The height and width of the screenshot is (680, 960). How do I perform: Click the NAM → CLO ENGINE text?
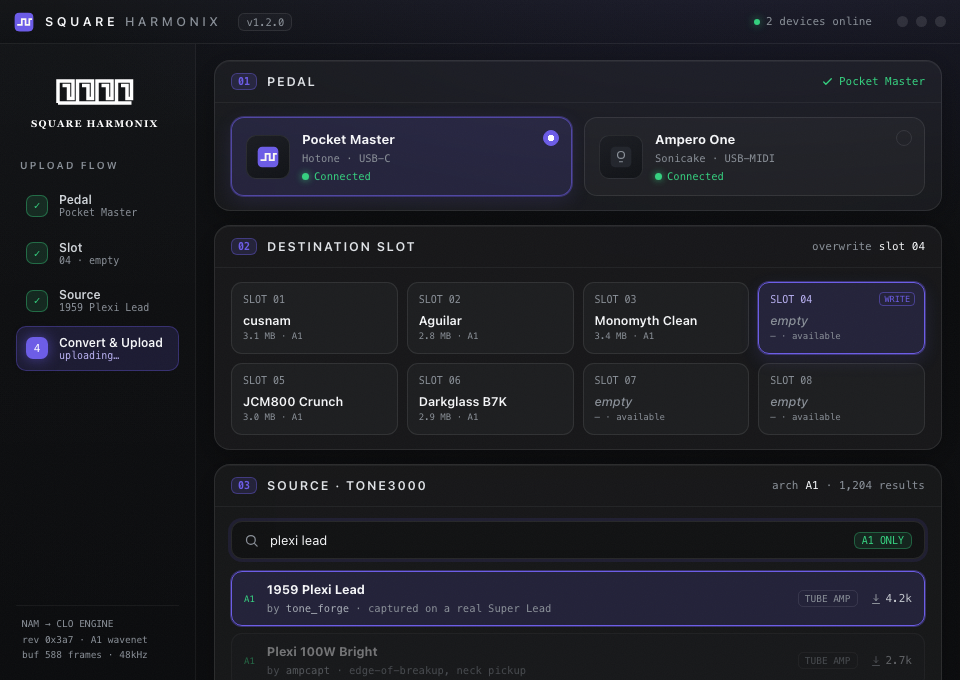pyautogui.click(x=67, y=624)
